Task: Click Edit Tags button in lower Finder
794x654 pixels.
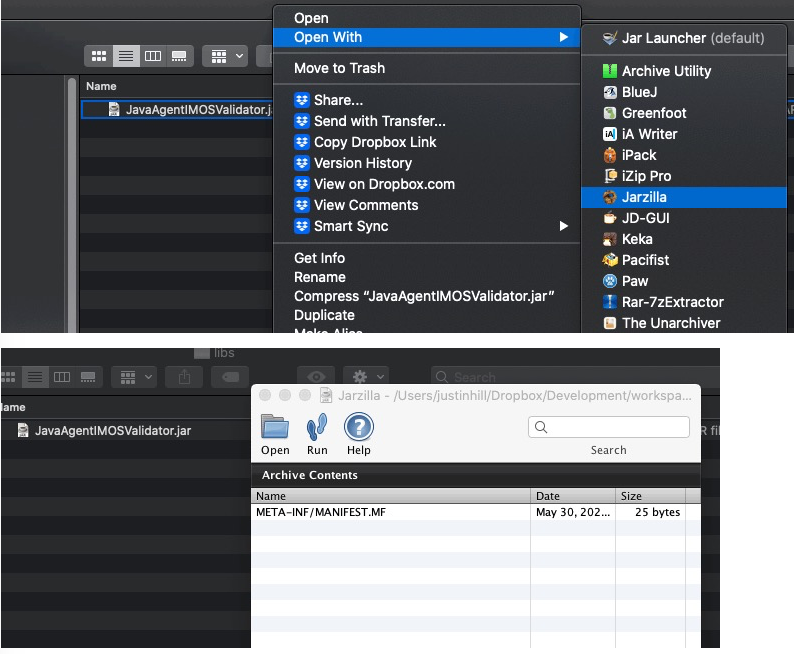Action: pyautogui.click(x=230, y=377)
